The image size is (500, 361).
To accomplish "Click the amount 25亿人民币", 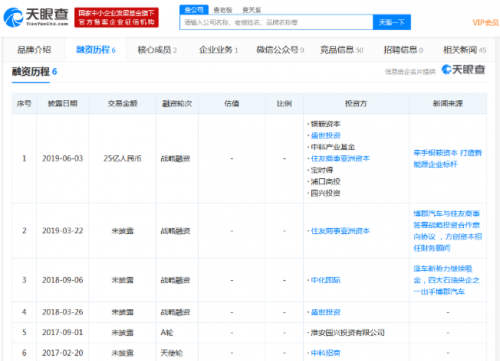I will [122, 158].
